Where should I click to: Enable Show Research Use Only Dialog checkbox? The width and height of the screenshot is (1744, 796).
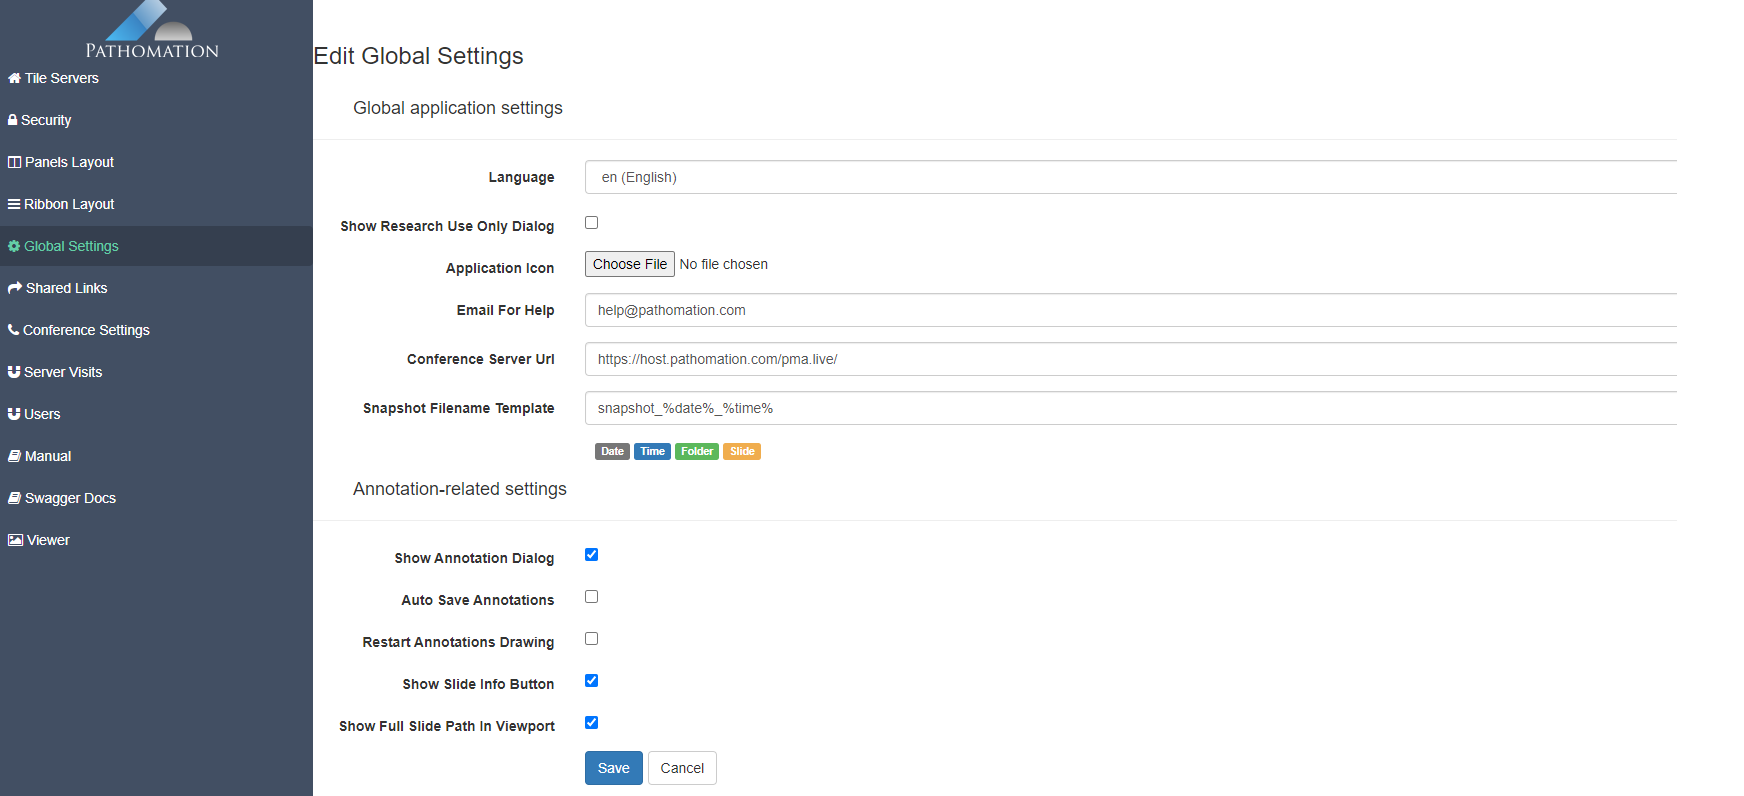click(591, 223)
